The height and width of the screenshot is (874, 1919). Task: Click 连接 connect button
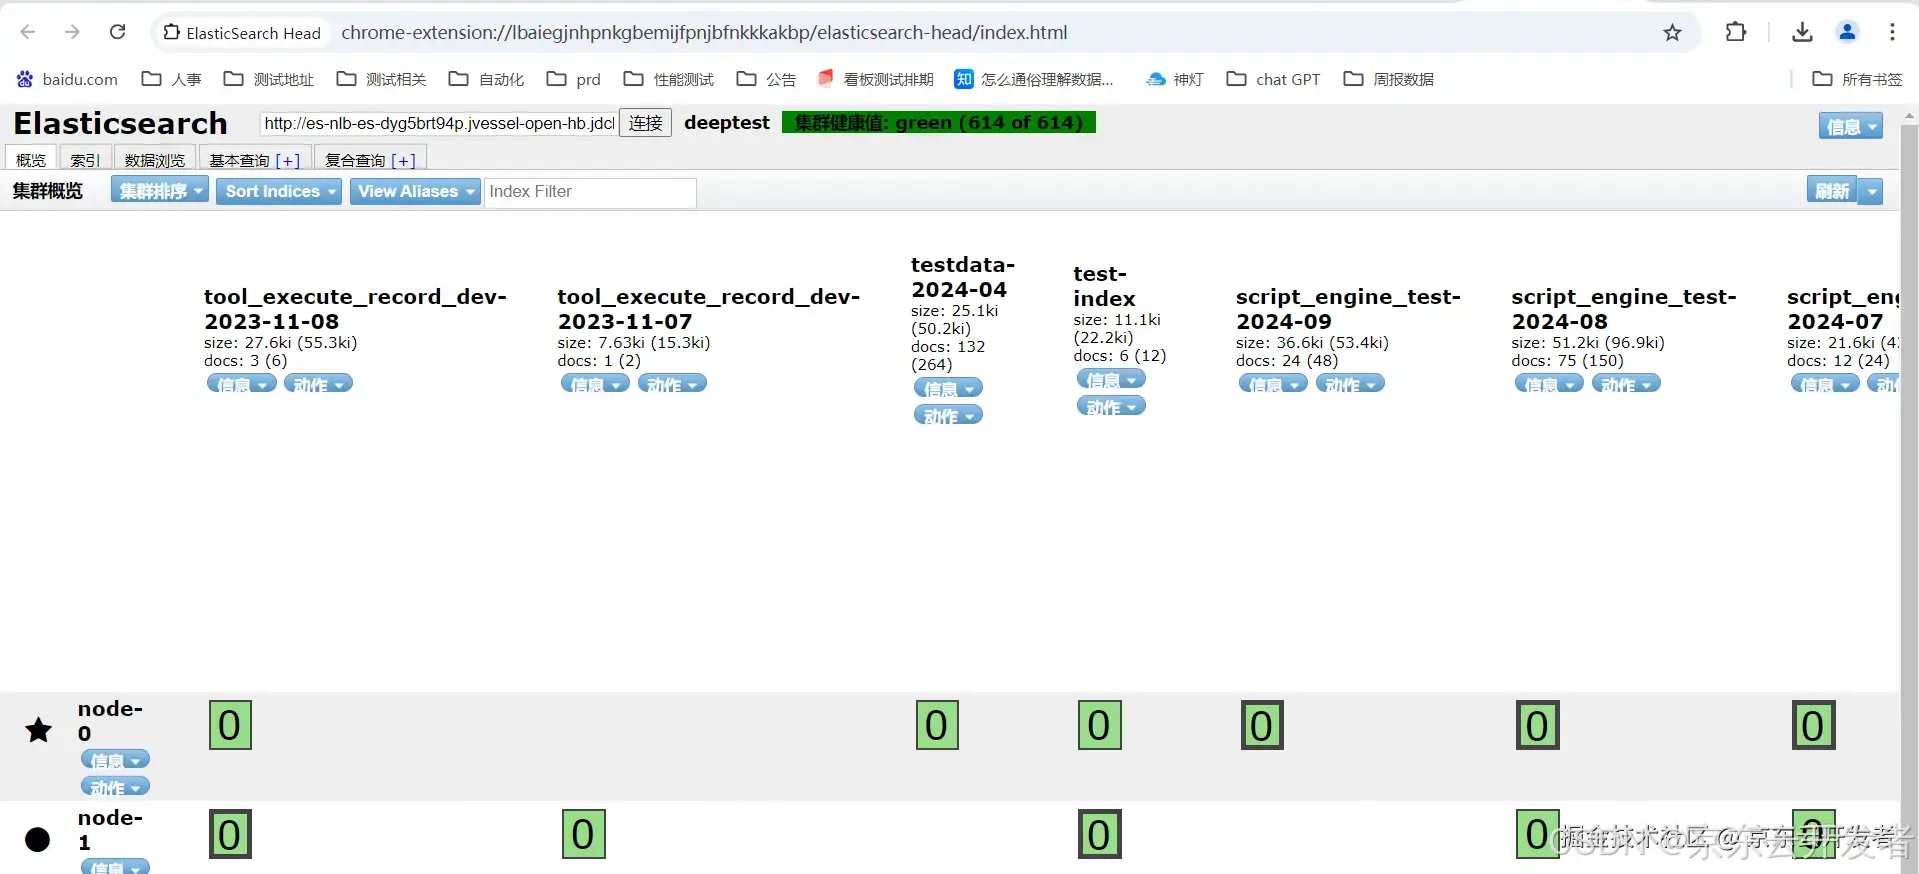pos(646,123)
